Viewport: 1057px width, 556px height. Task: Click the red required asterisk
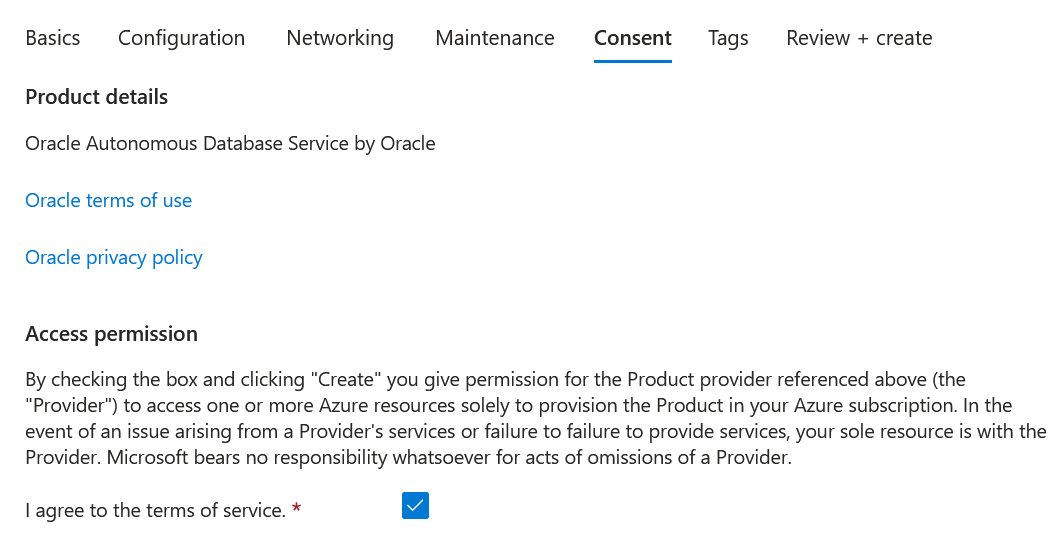point(297,511)
